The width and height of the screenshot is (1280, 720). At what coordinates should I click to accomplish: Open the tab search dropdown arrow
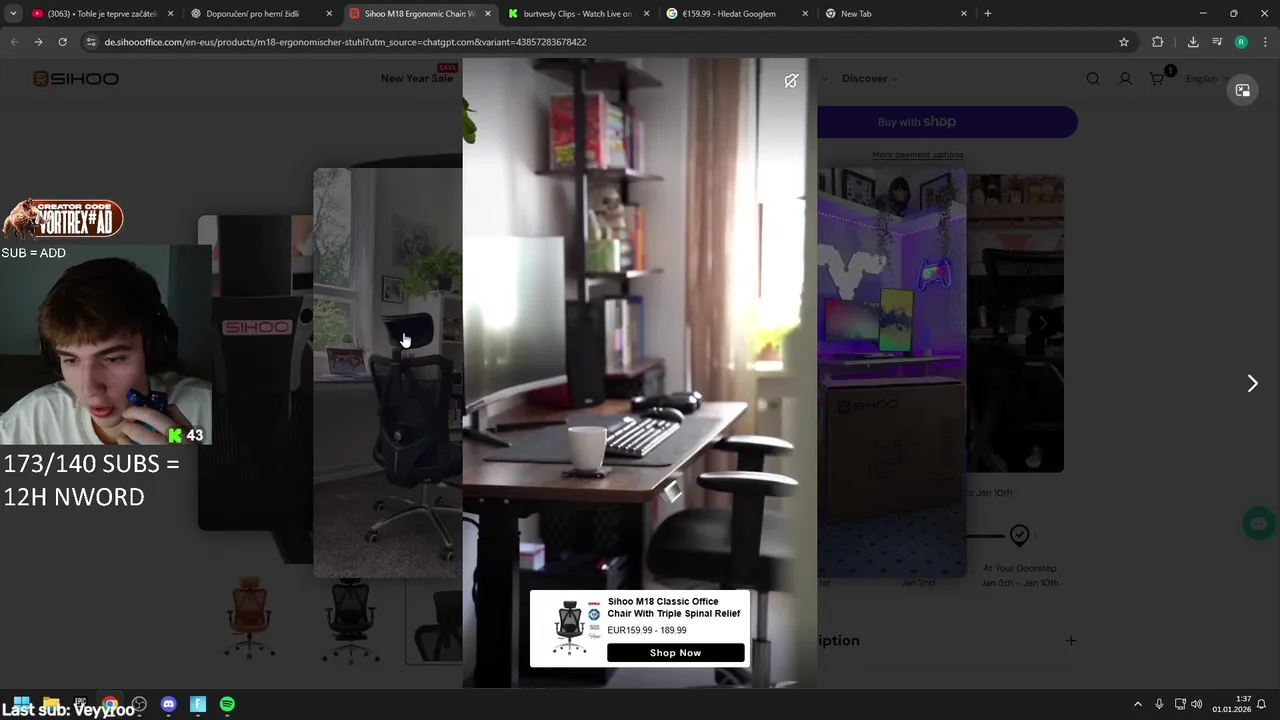click(x=13, y=14)
